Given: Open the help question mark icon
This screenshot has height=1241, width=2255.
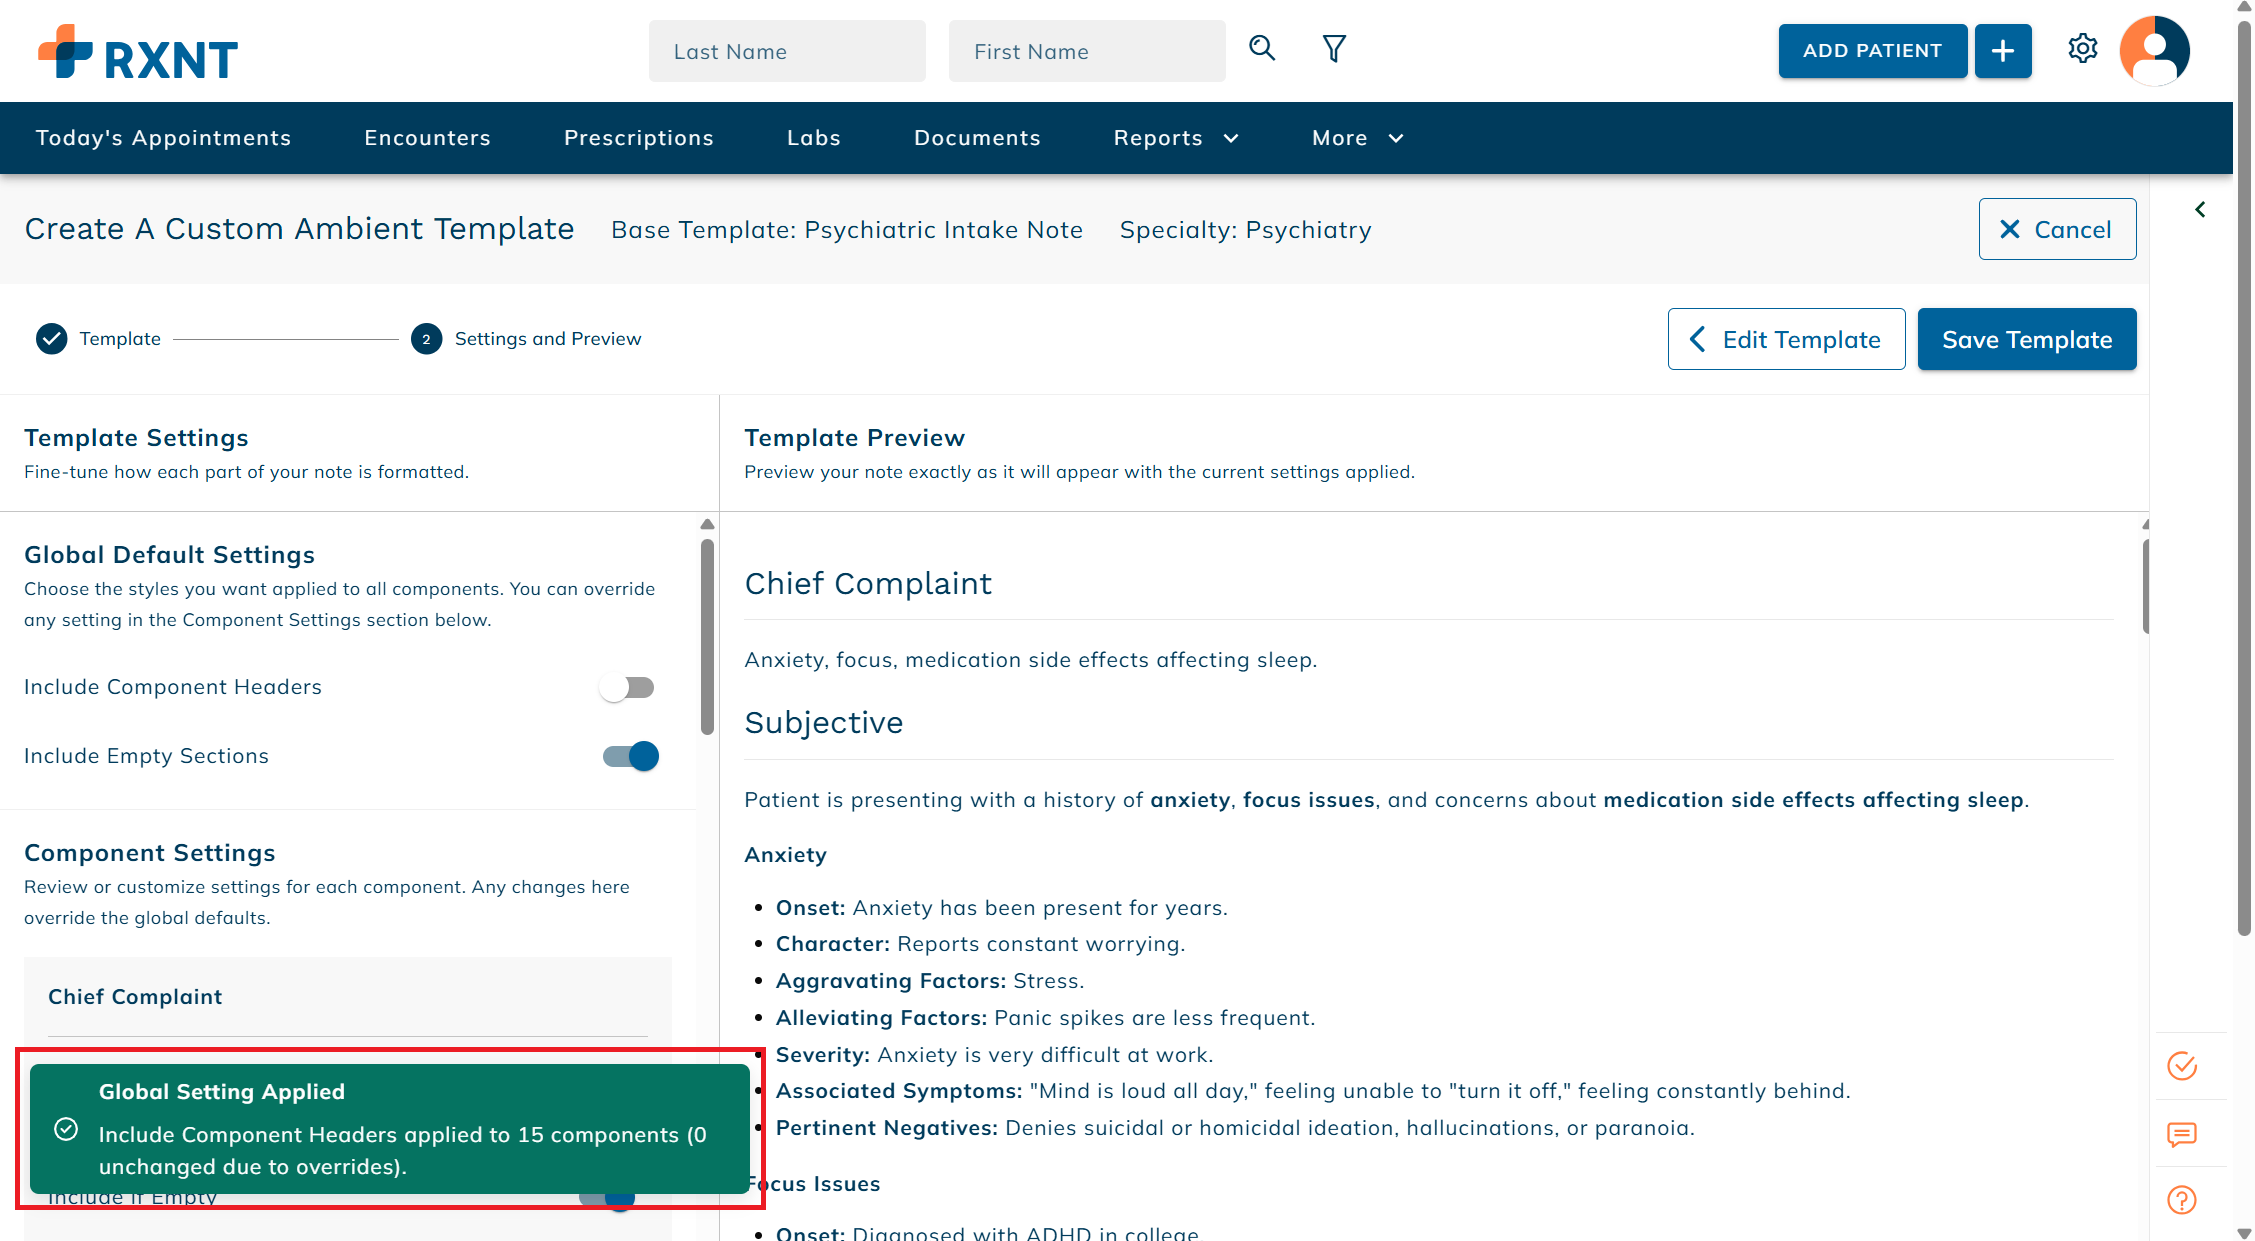Looking at the screenshot, I should [2181, 1200].
